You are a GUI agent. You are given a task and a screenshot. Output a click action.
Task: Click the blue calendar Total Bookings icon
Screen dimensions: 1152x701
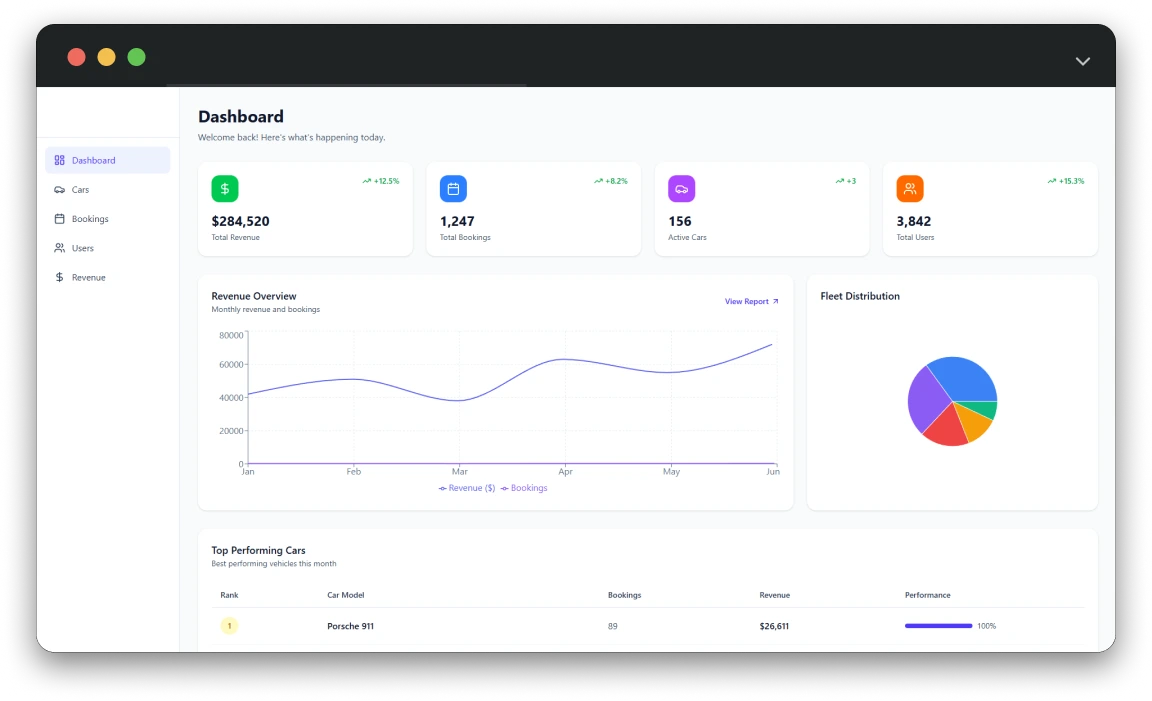click(453, 189)
